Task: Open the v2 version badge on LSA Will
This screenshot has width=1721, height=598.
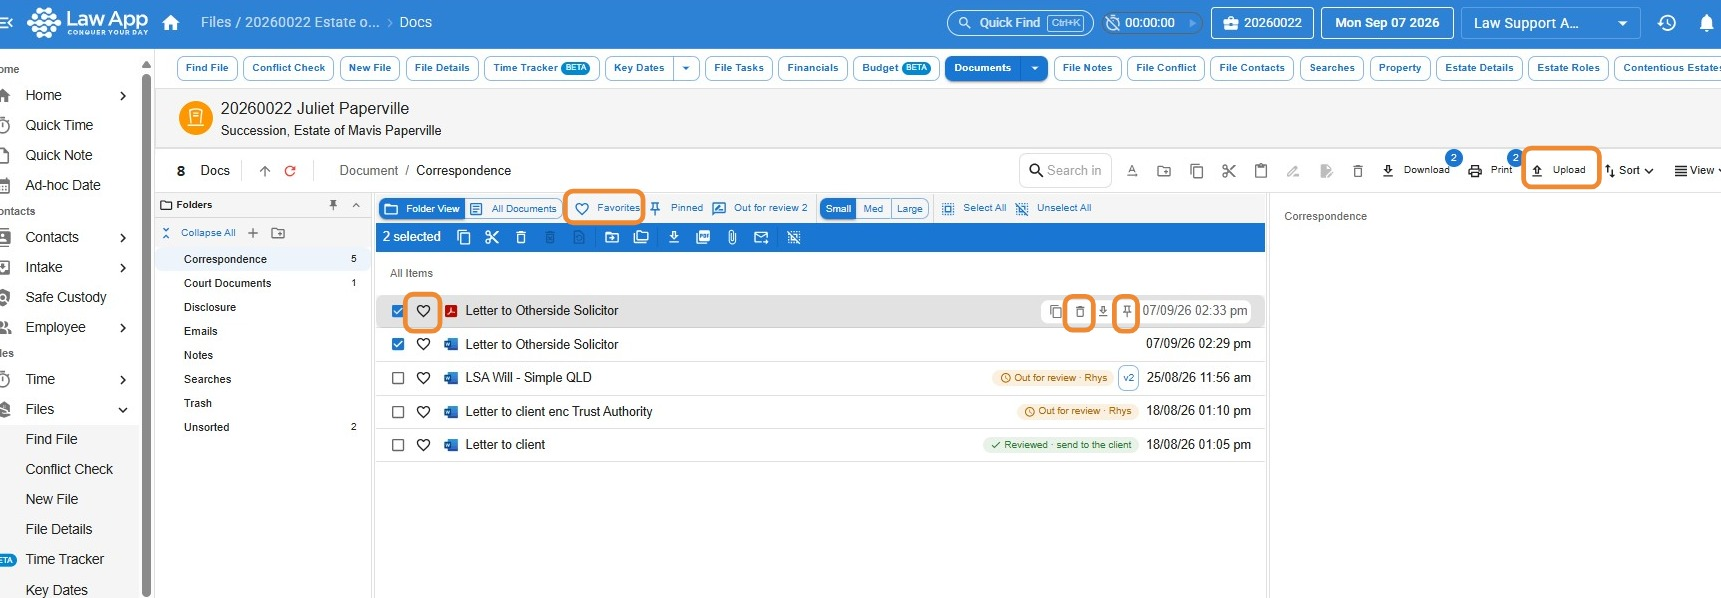Action: click(1128, 378)
